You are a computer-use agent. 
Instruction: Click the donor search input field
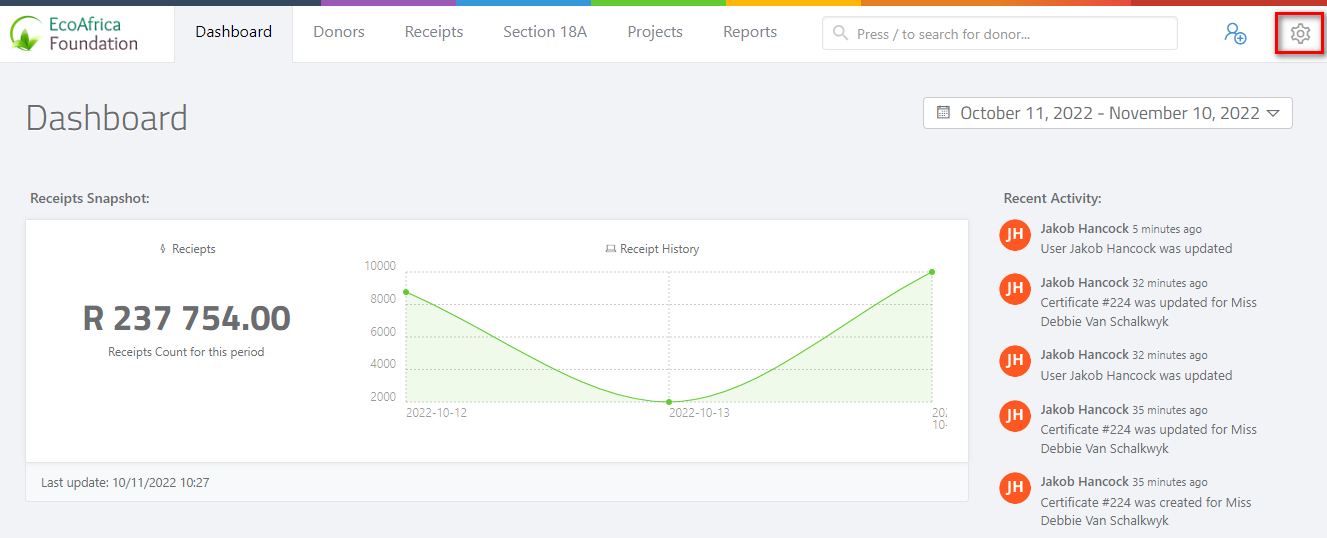coord(1010,34)
